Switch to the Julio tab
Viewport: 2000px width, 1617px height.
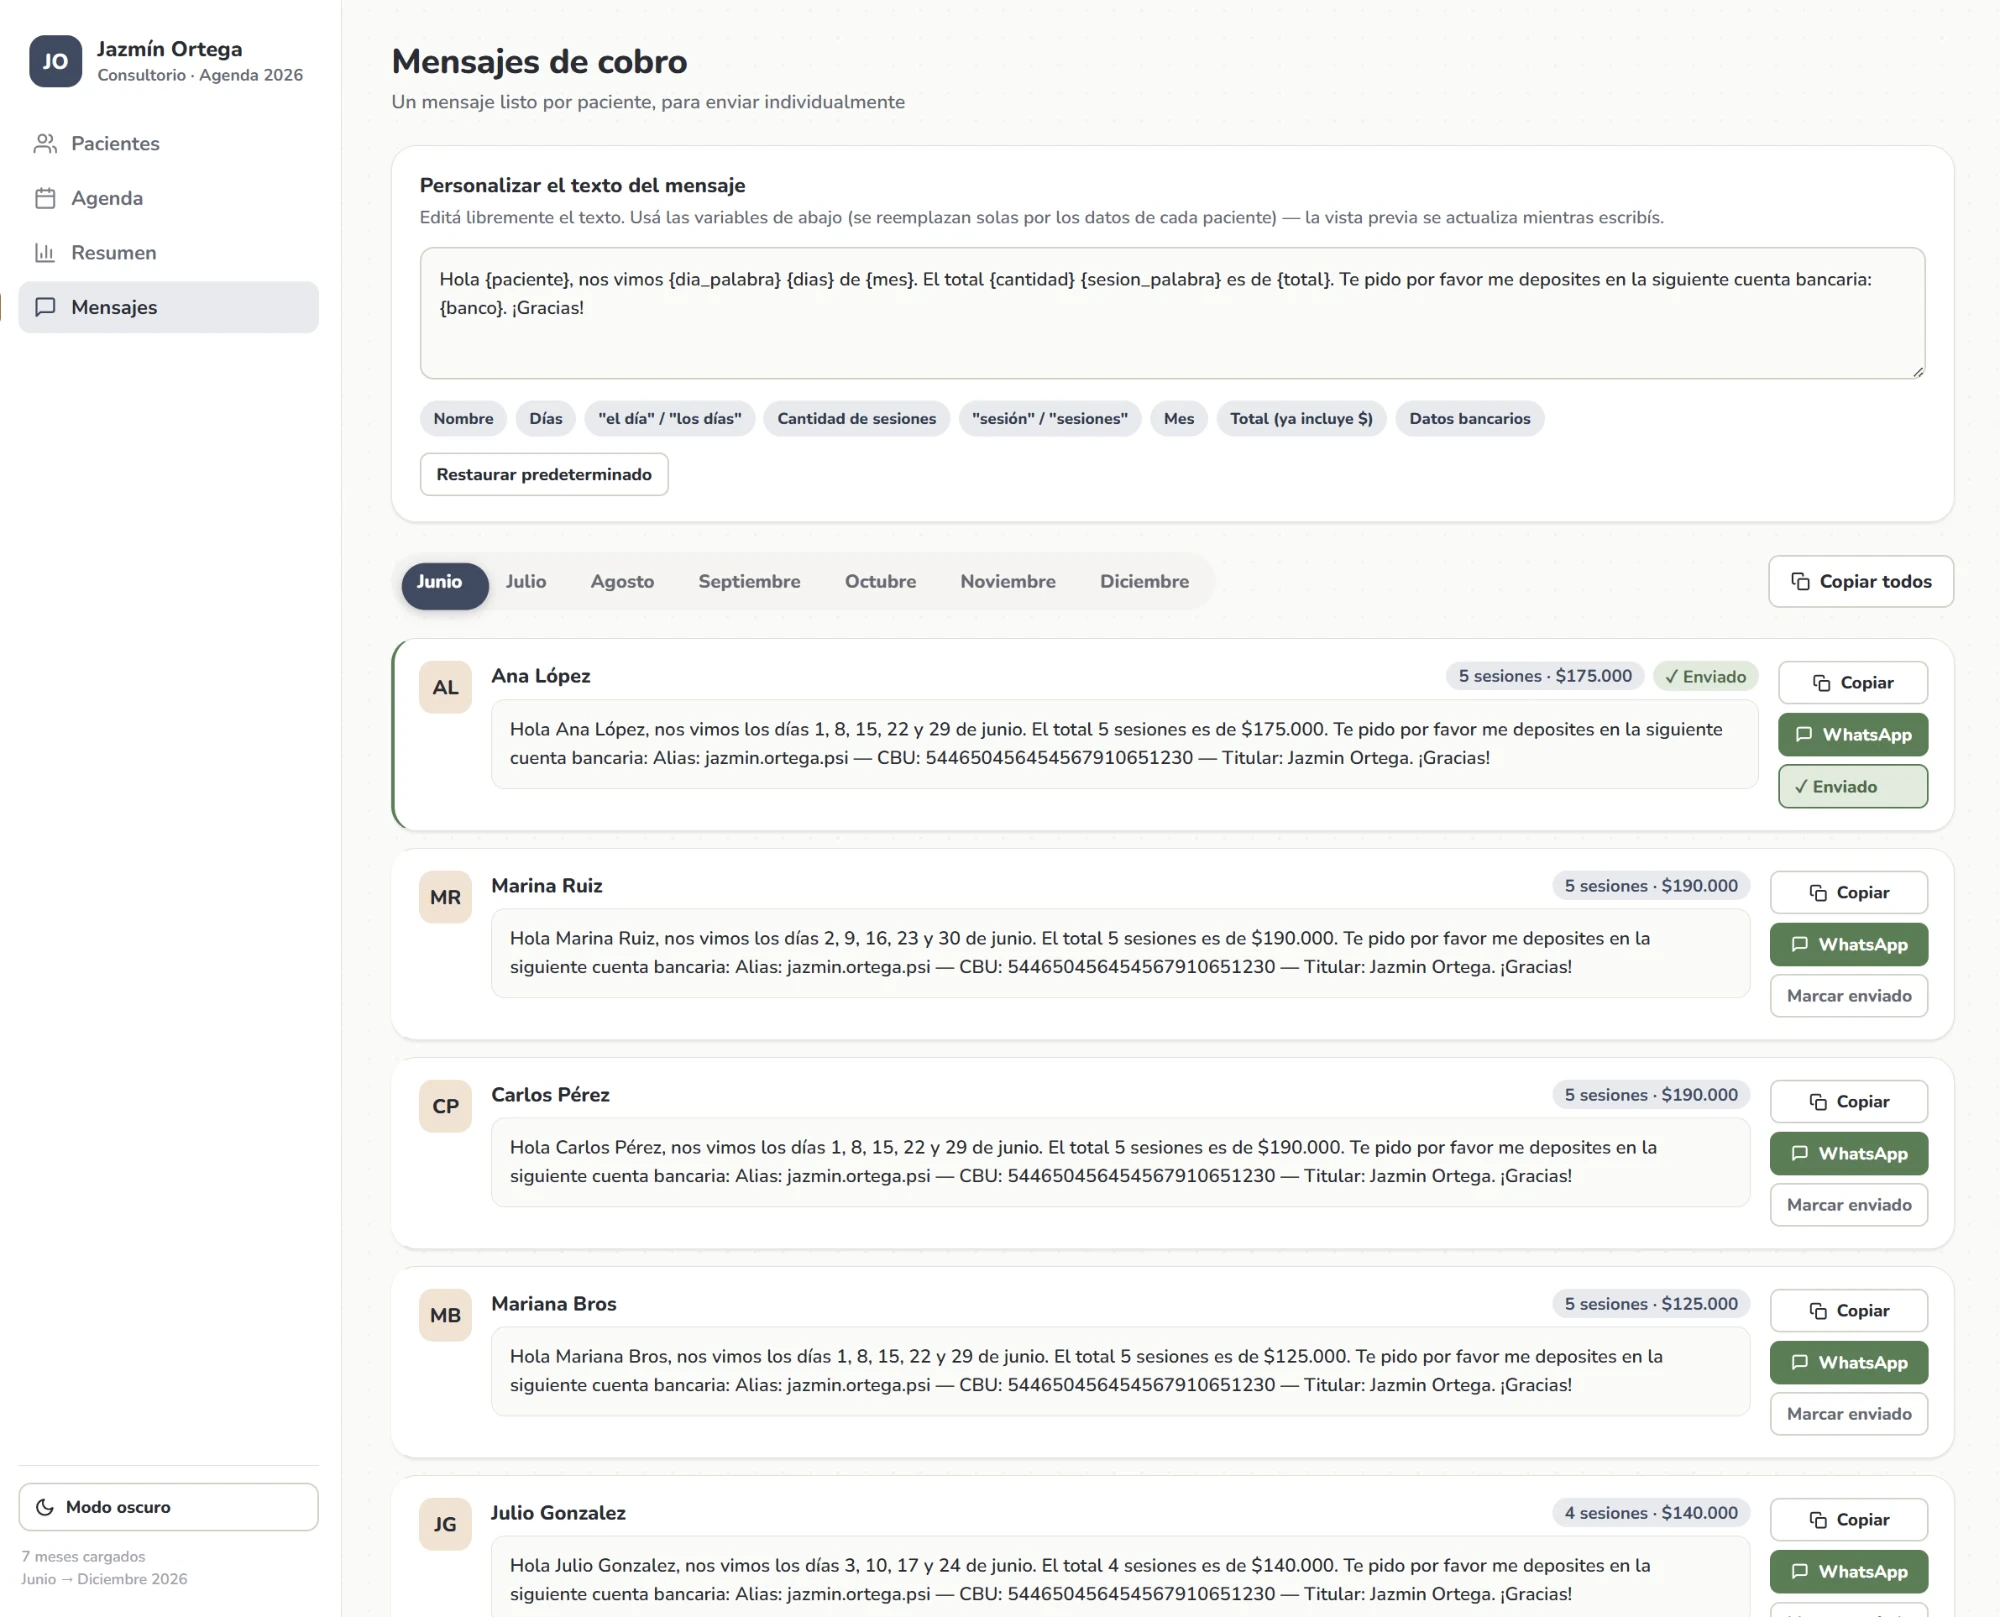[x=526, y=582]
